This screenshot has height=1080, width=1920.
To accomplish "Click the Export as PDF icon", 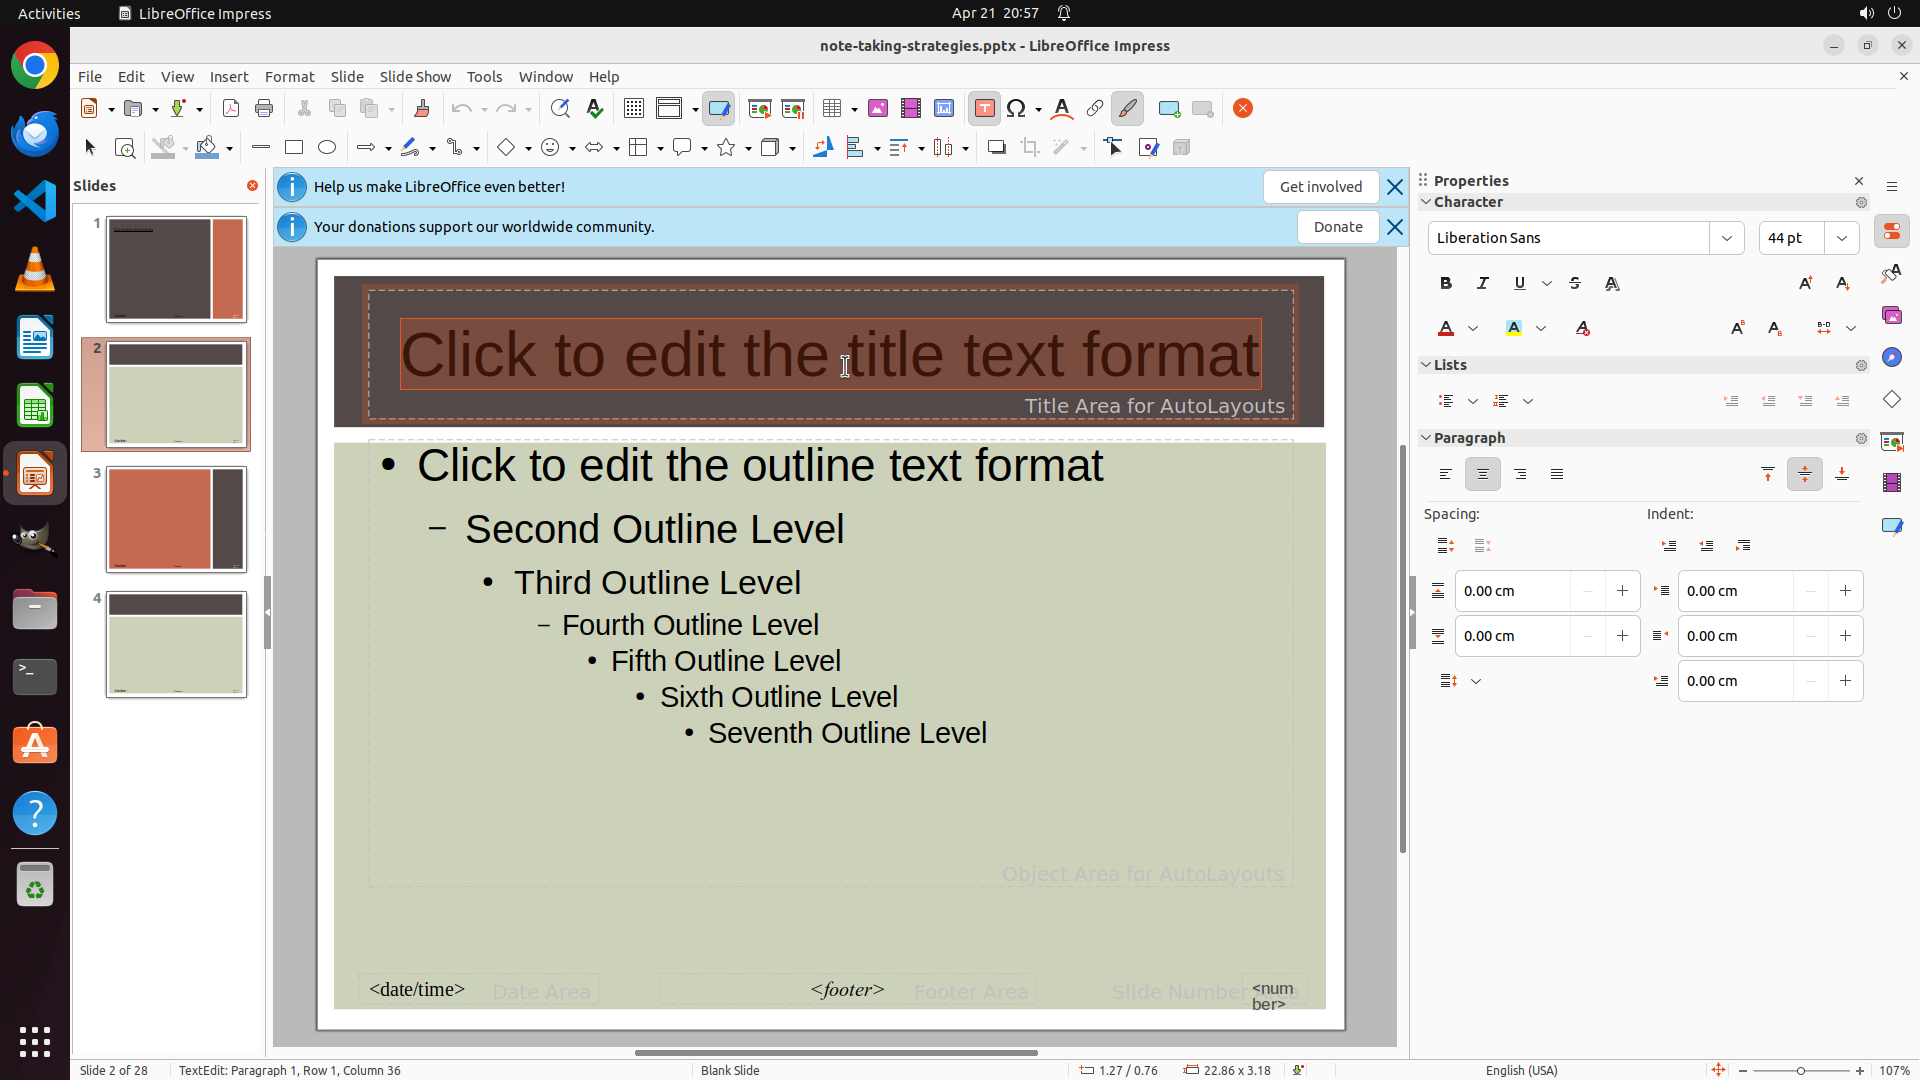I will coord(231,109).
